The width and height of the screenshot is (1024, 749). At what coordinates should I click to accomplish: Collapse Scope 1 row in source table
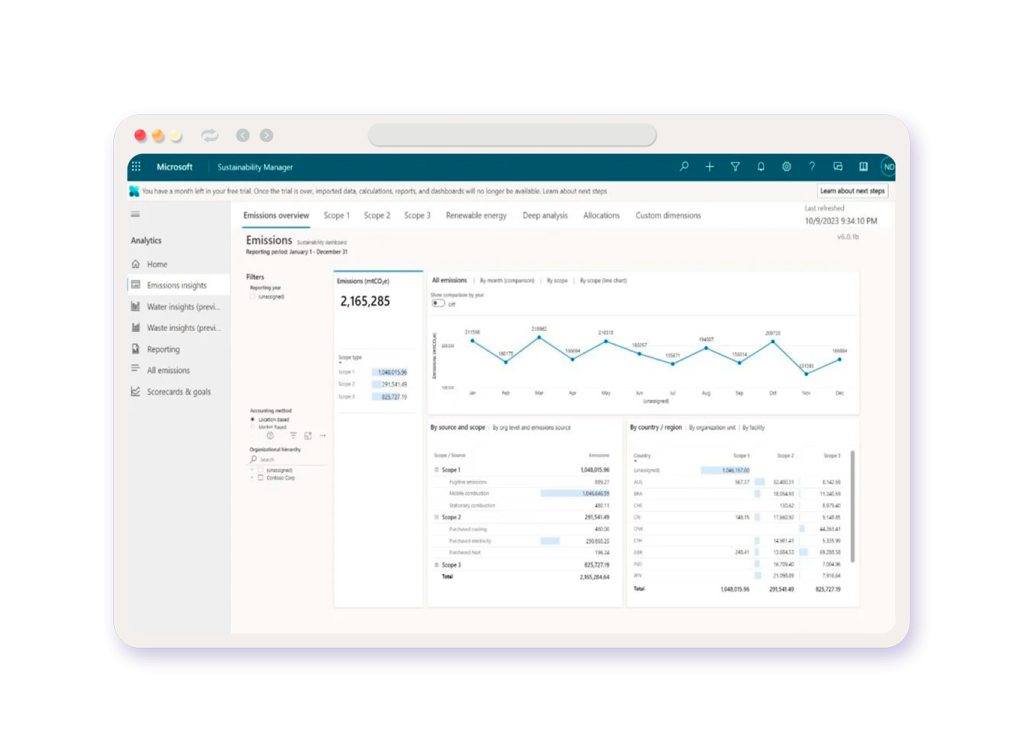coord(436,470)
